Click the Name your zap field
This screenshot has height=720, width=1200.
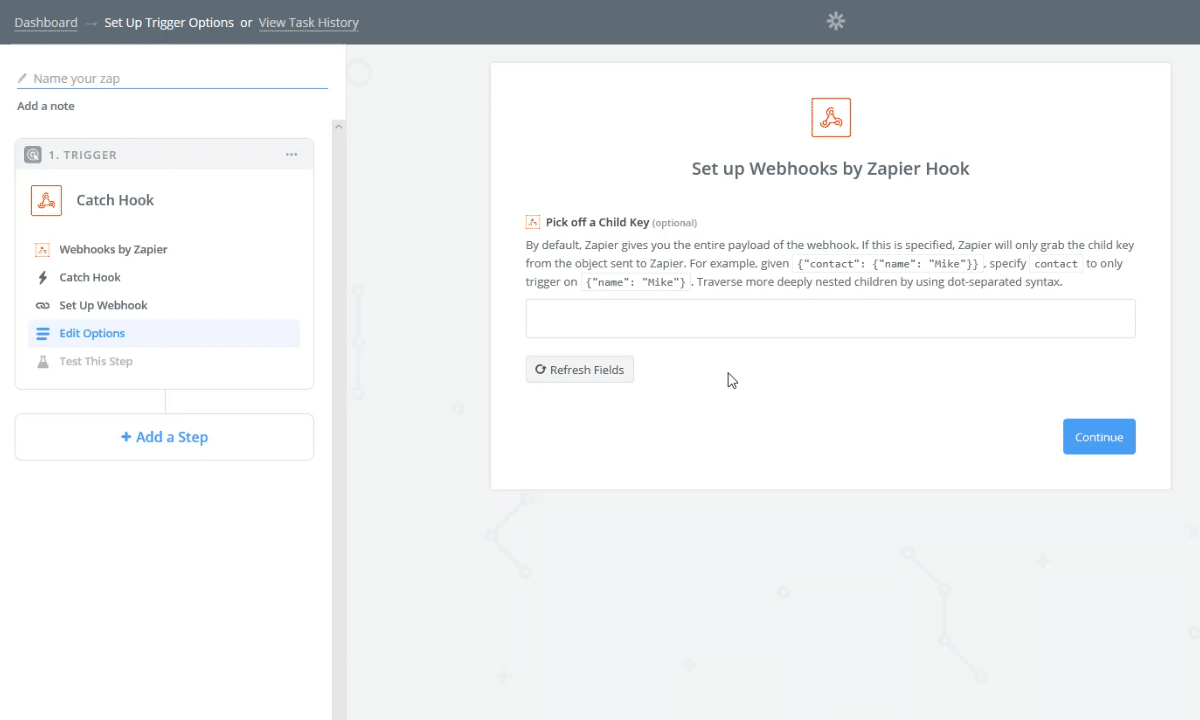tap(172, 78)
